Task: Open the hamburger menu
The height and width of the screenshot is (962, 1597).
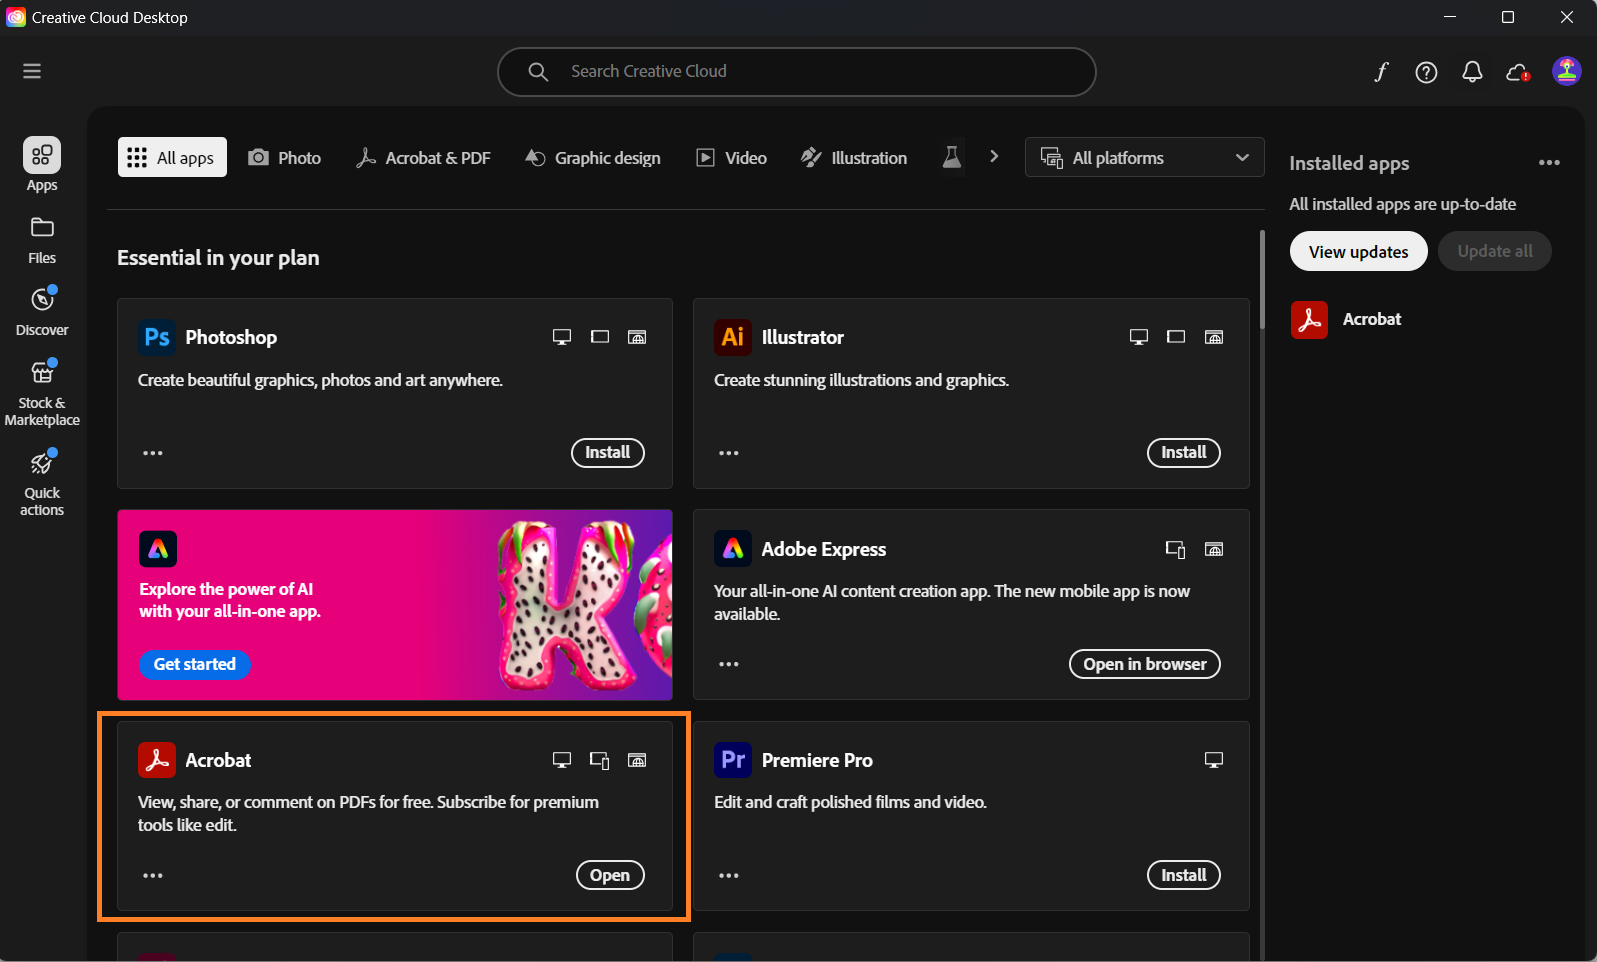Action: 32,71
